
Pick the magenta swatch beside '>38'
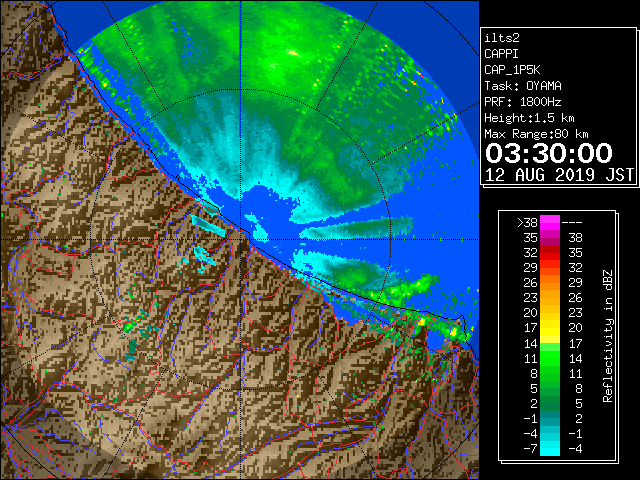(550, 223)
